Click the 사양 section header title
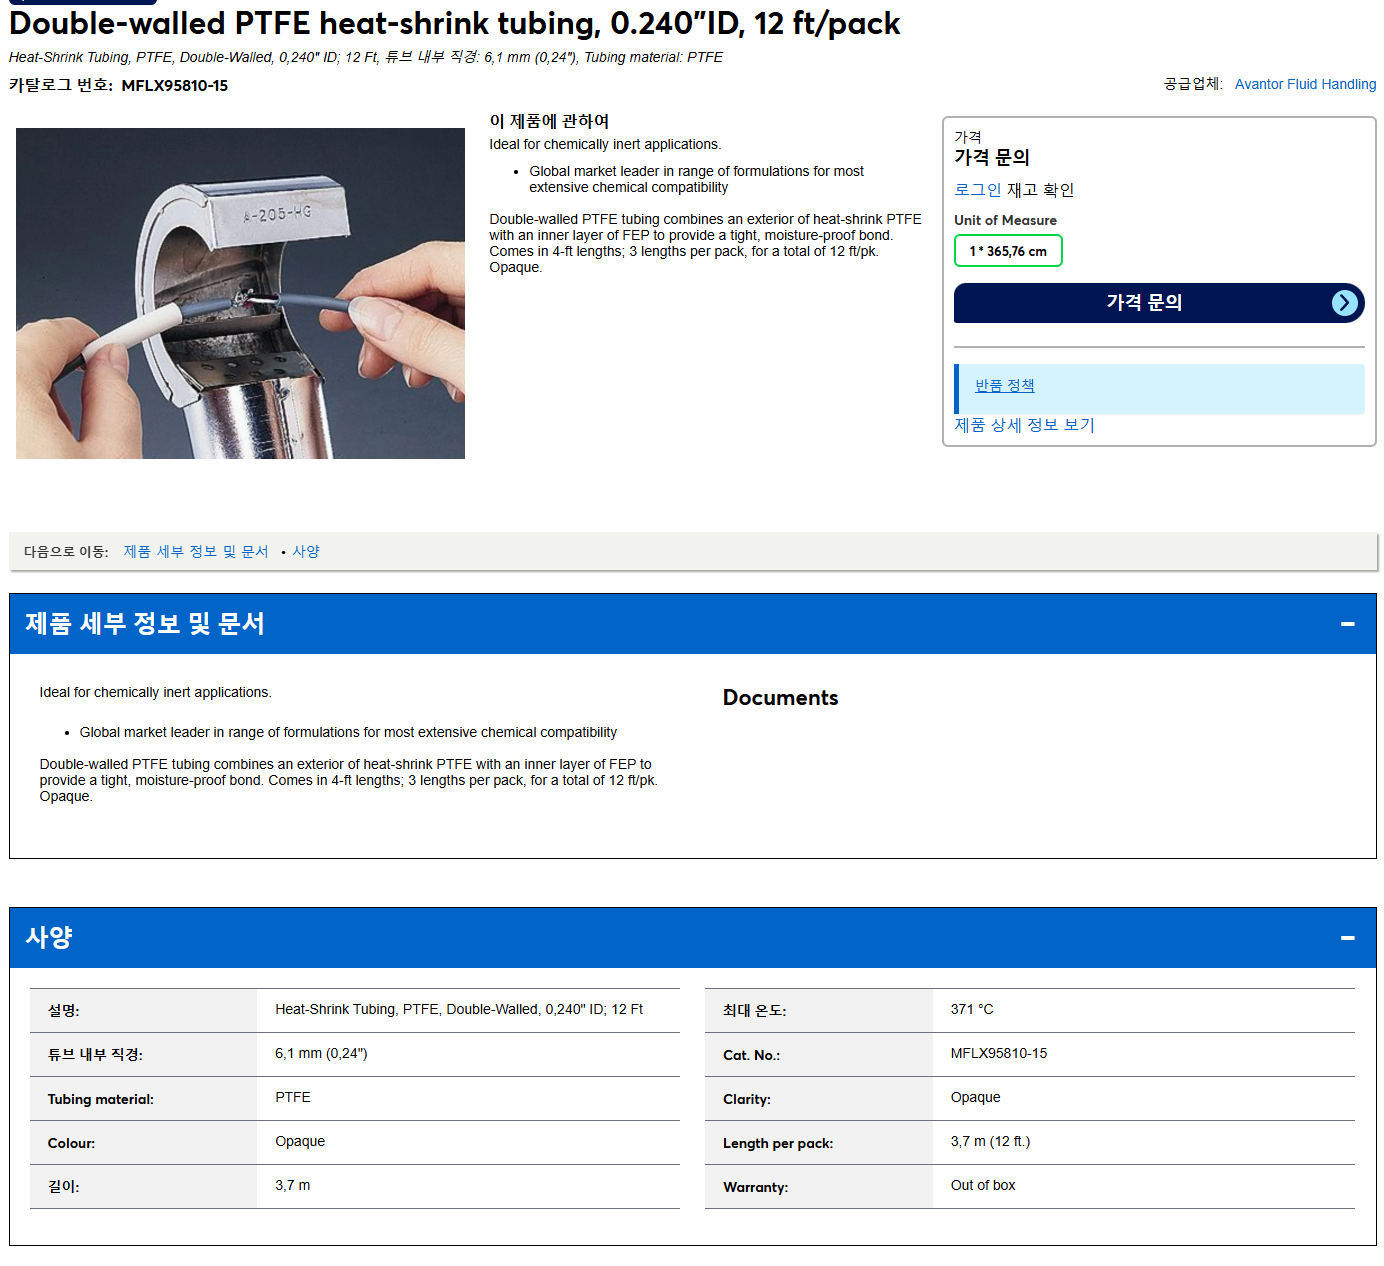This screenshot has width=1384, height=1266. 49,938
